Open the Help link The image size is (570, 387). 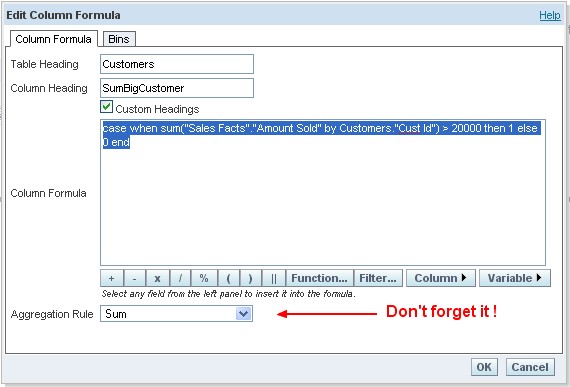tap(549, 15)
